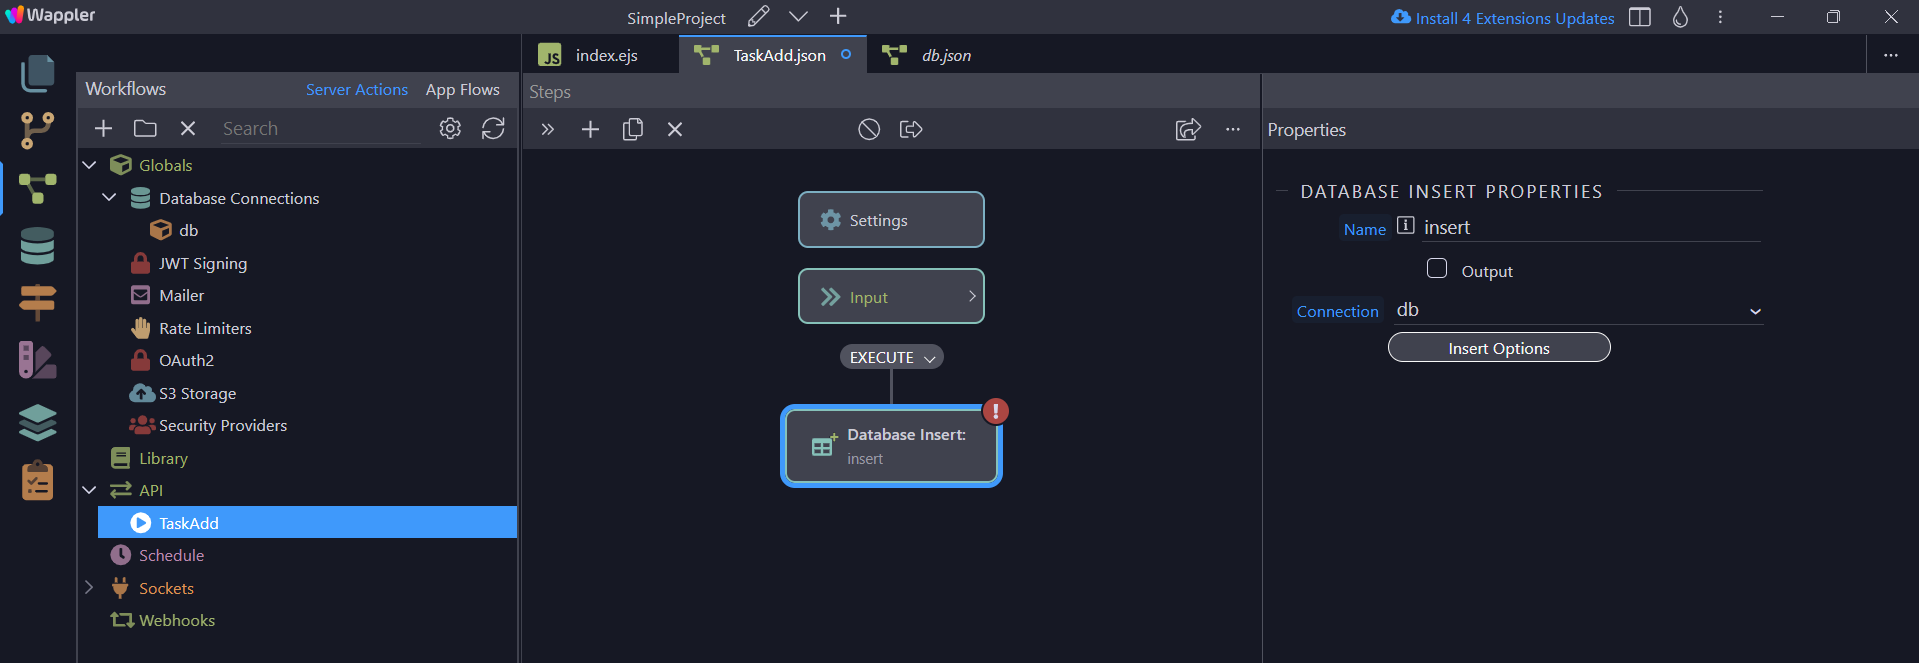Add new folder in Workflows panel
Screen dimensions: 1919x663
tap(145, 129)
